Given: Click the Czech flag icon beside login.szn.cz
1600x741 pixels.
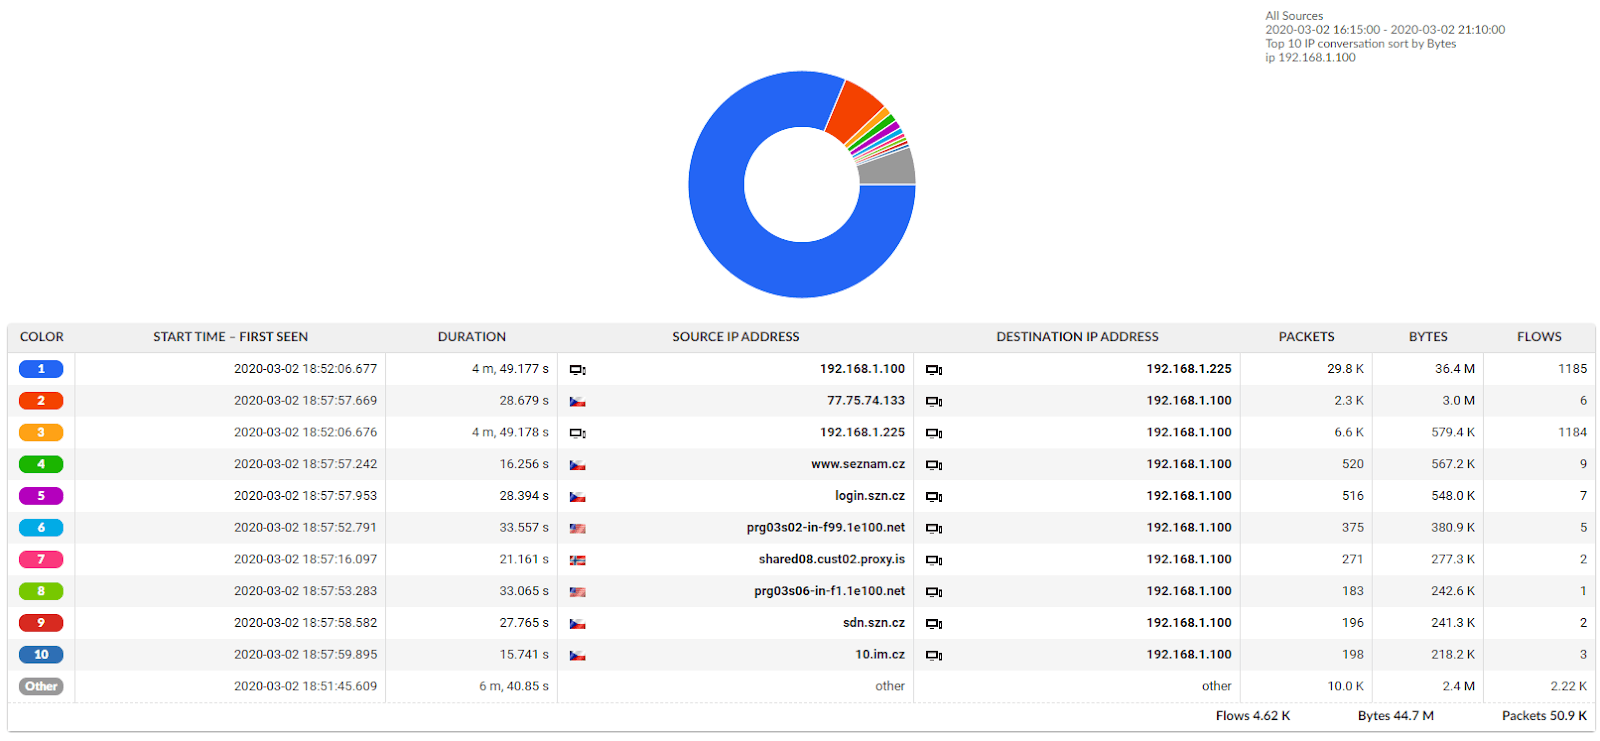Looking at the screenshot, I should coord(577,497).
